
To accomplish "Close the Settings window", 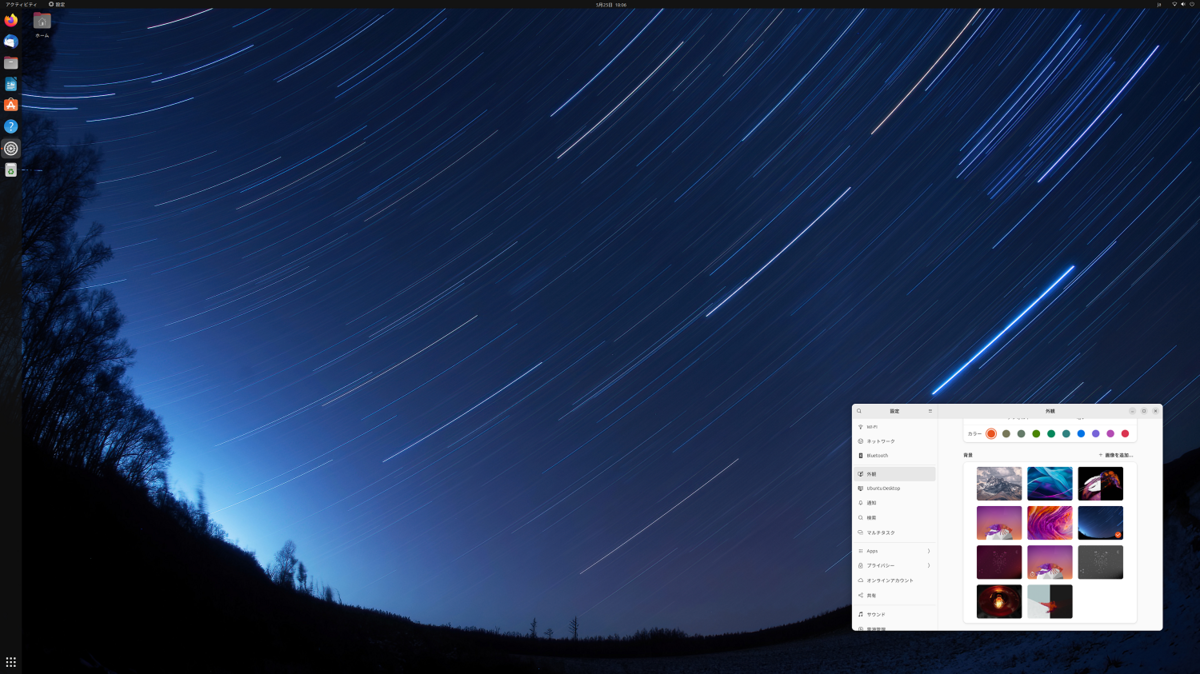I will [1155, 411].
